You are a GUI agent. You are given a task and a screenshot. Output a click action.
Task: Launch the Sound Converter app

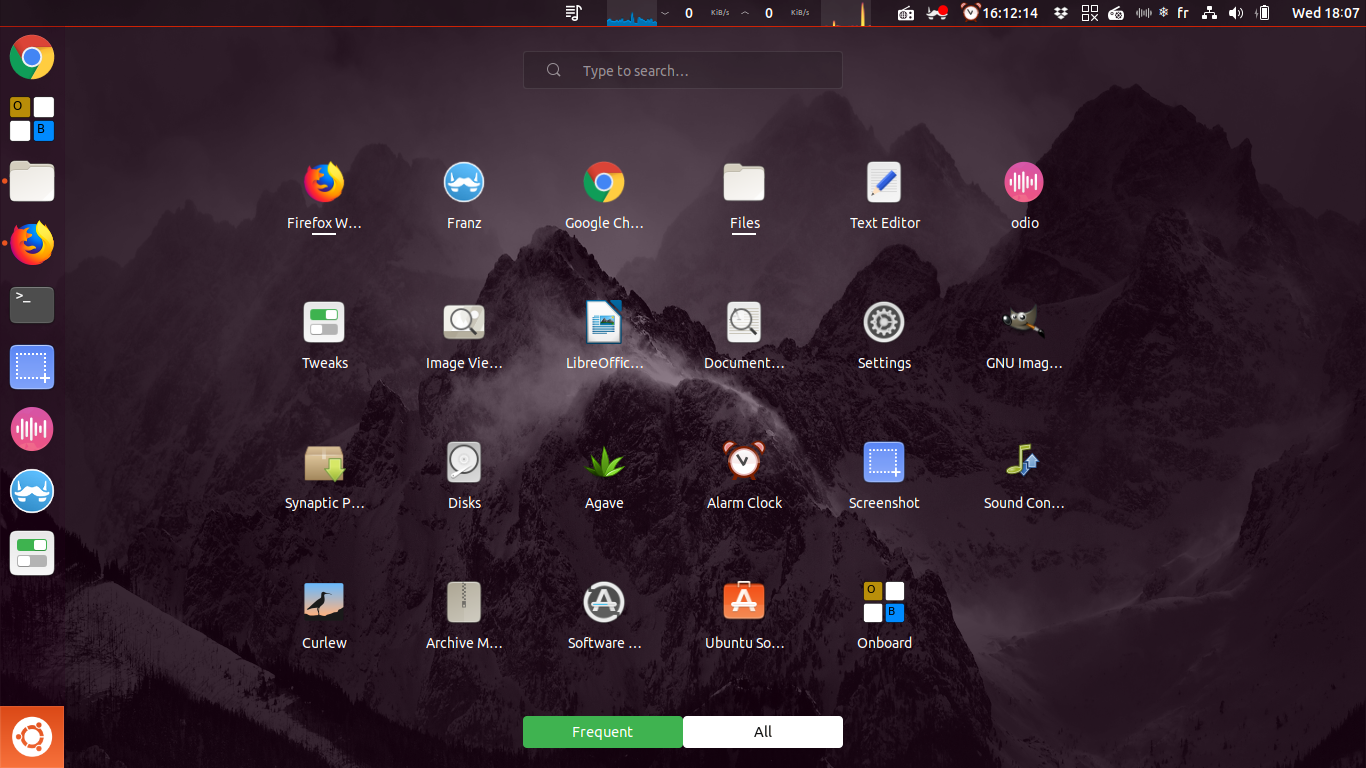click(1024, 476)
